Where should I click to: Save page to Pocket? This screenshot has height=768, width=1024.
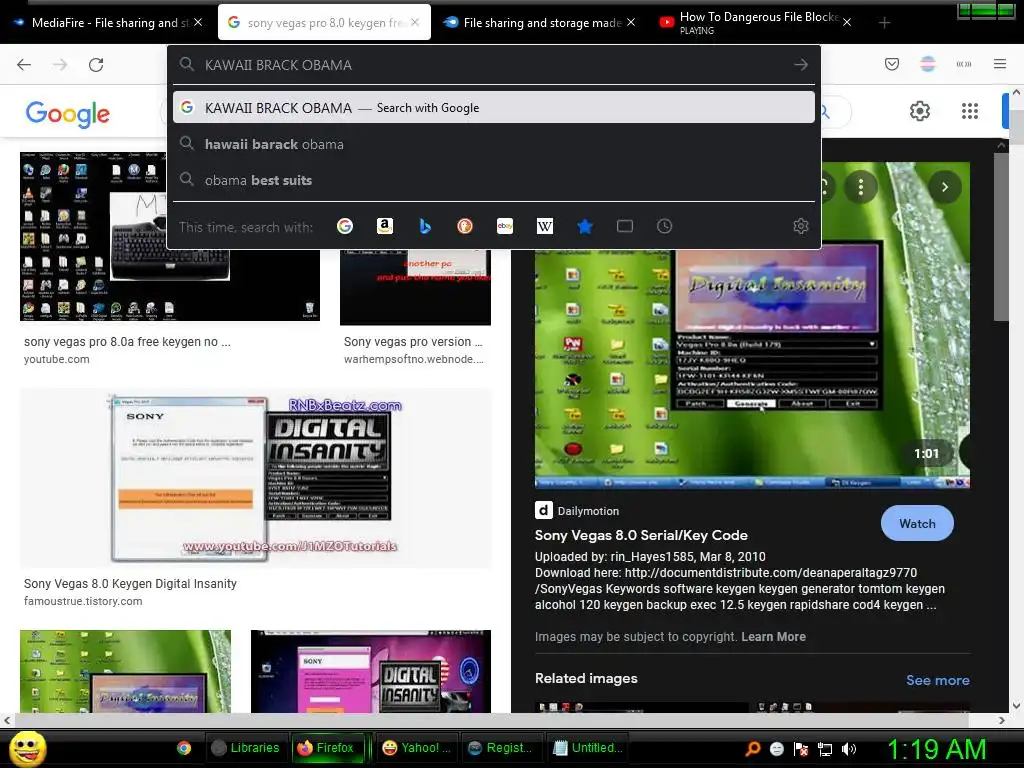(891, 64)
